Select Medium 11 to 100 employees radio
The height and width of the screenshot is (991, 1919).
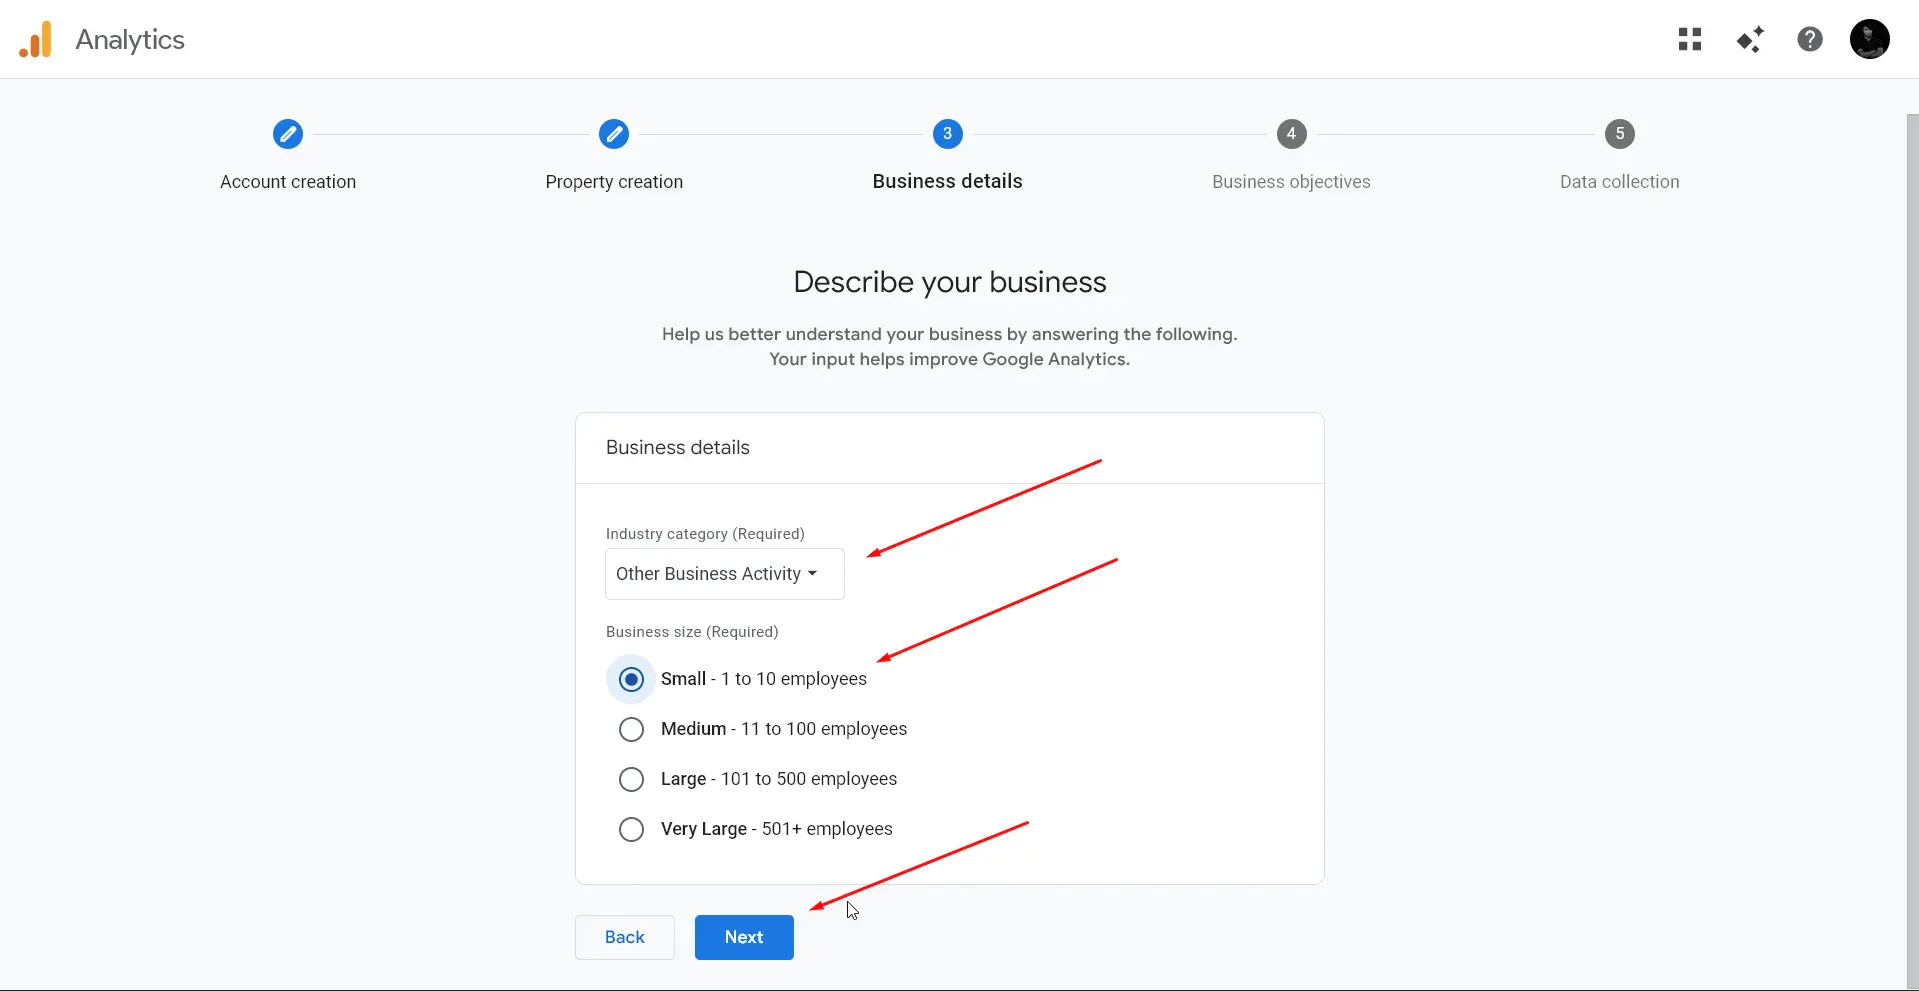[631, 730]
